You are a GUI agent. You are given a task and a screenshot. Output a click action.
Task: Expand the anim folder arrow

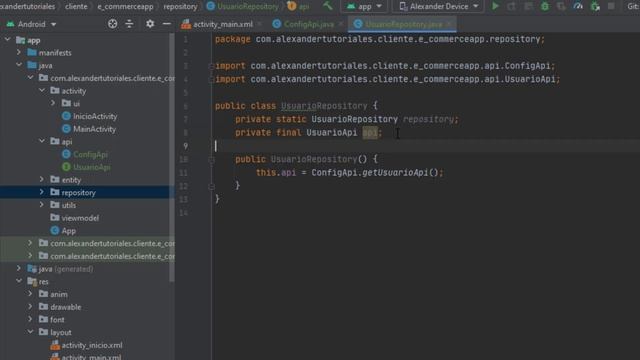click(x=30, y=294)
